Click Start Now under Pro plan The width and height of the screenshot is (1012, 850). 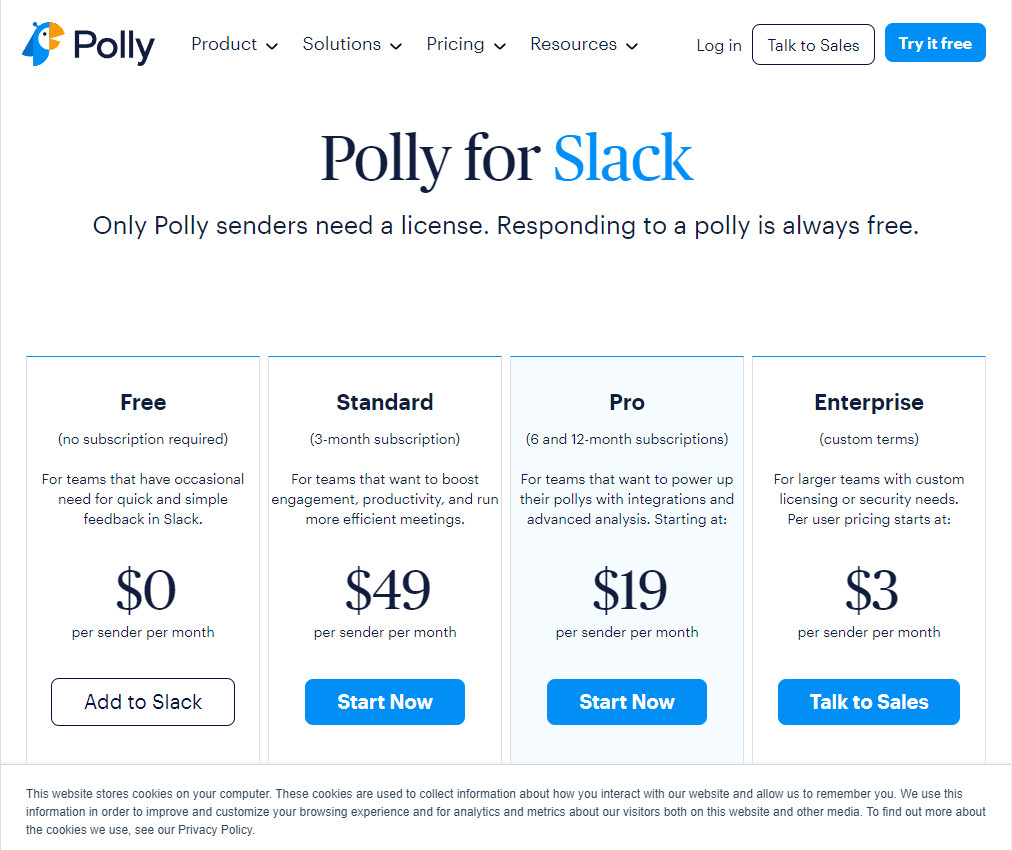[627, 702]
